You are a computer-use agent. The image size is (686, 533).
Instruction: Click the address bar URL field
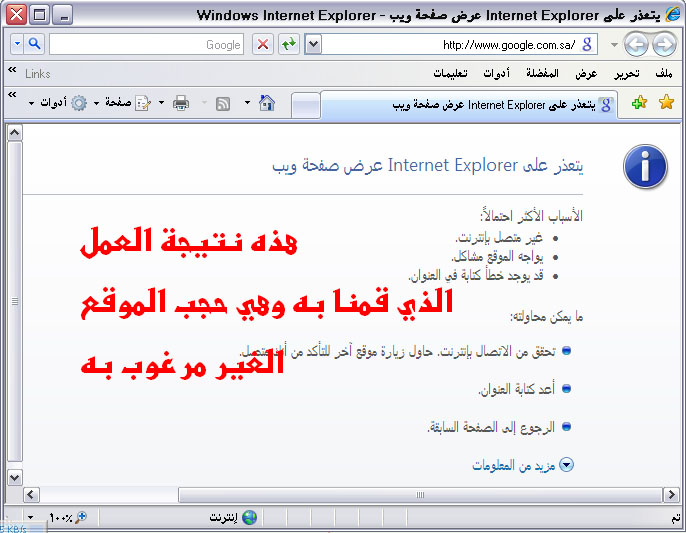click(x=451, y=45)
